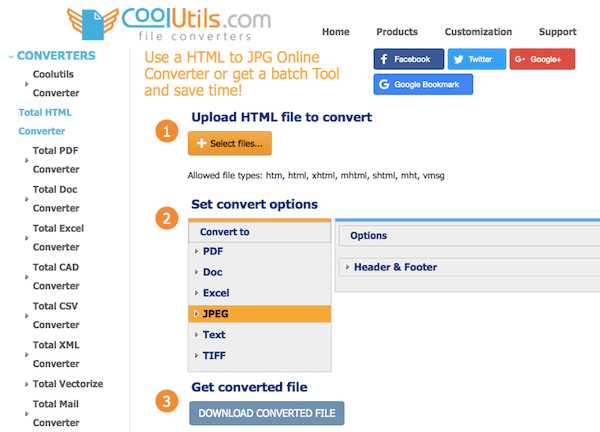Screen dimensions: 600x432
Task: Select the JPEG output format
Action: (x=259, y=314)
